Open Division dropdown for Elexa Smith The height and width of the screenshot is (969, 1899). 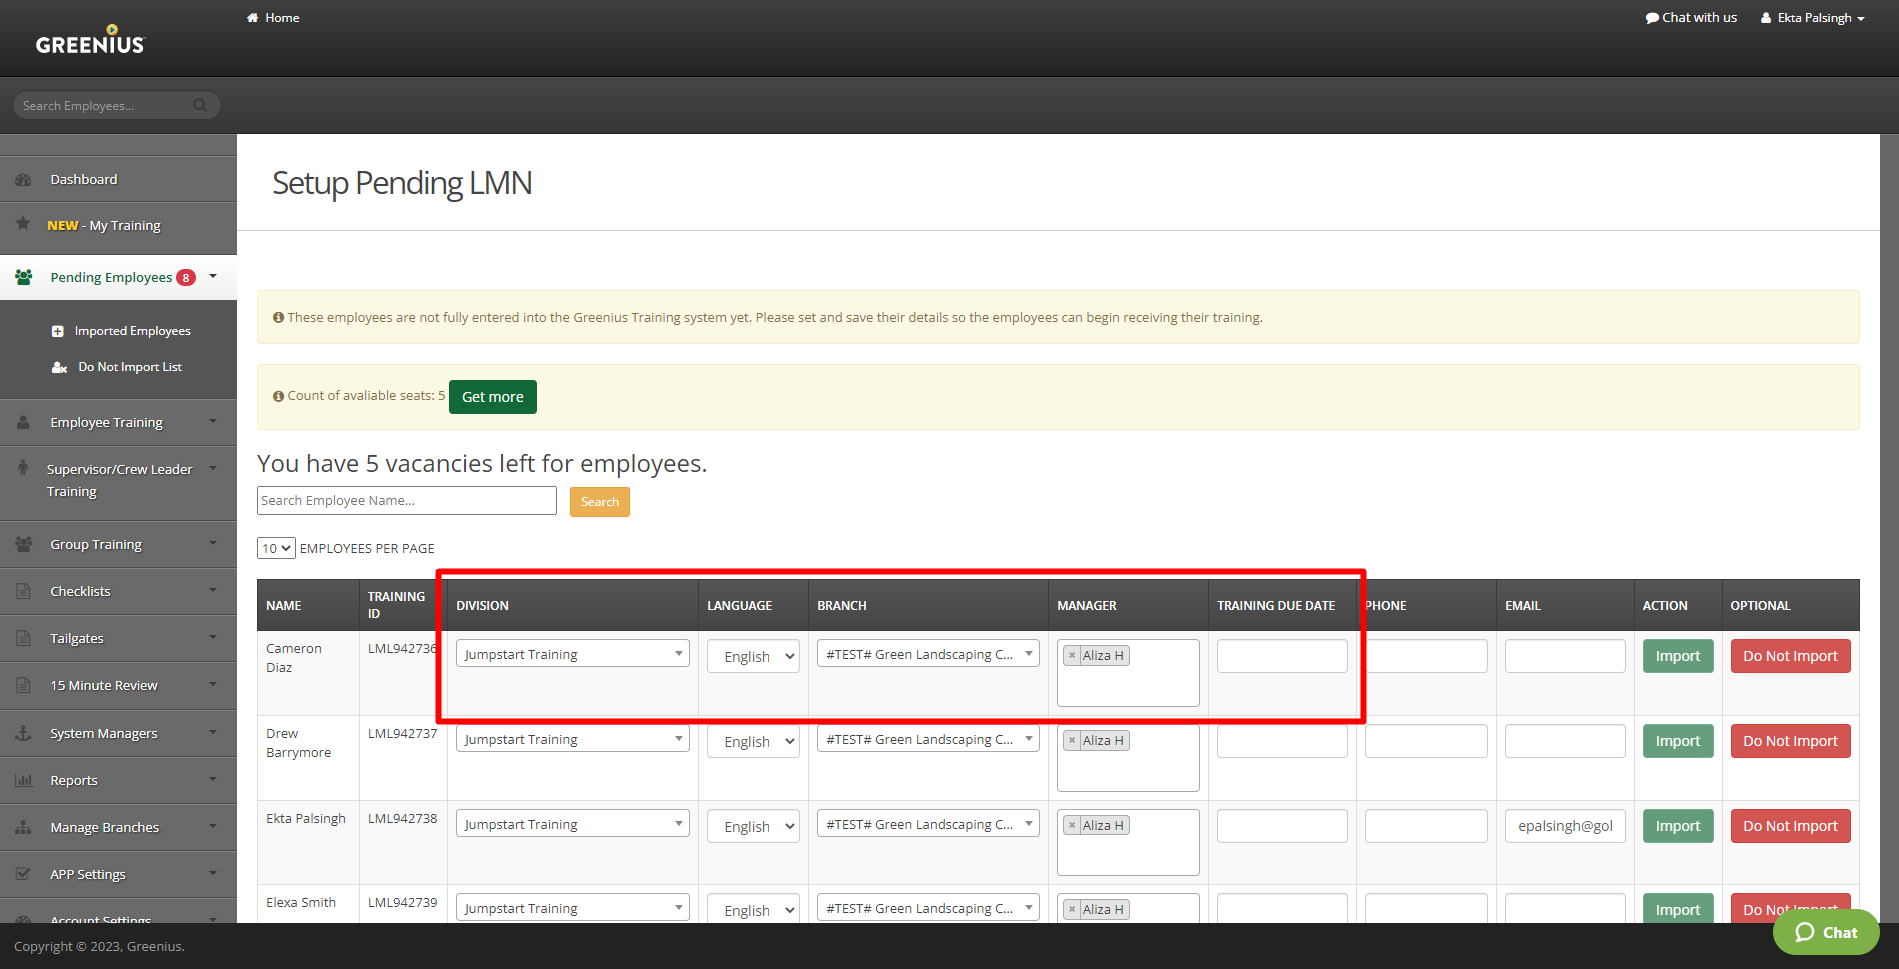pyautogui.click(x=572, y=908)
